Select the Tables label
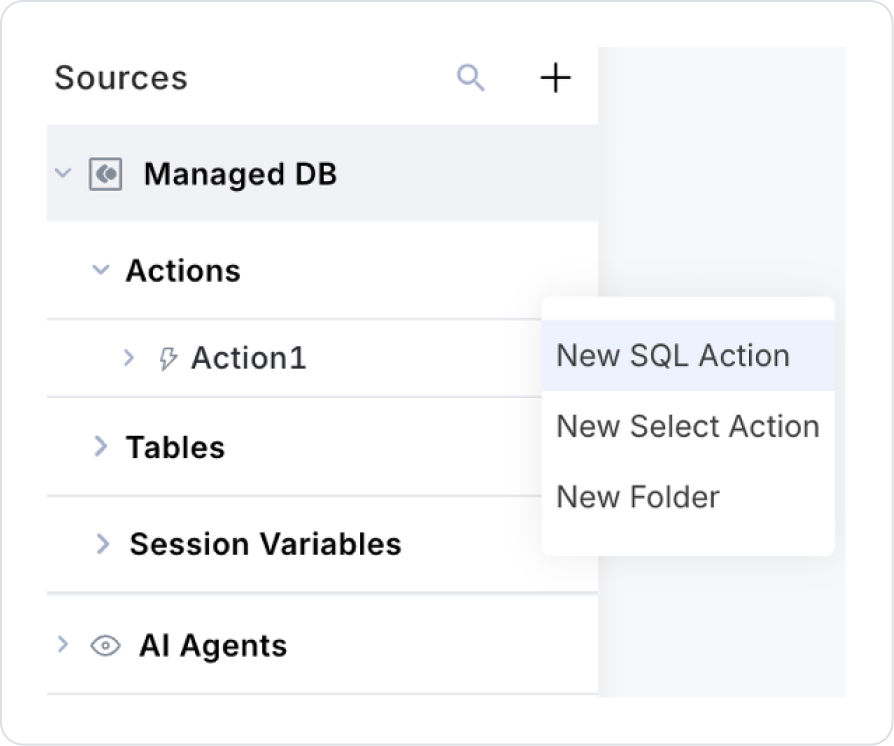The width and height of the screenshot is (894, 746). click(x=175, y=447)
